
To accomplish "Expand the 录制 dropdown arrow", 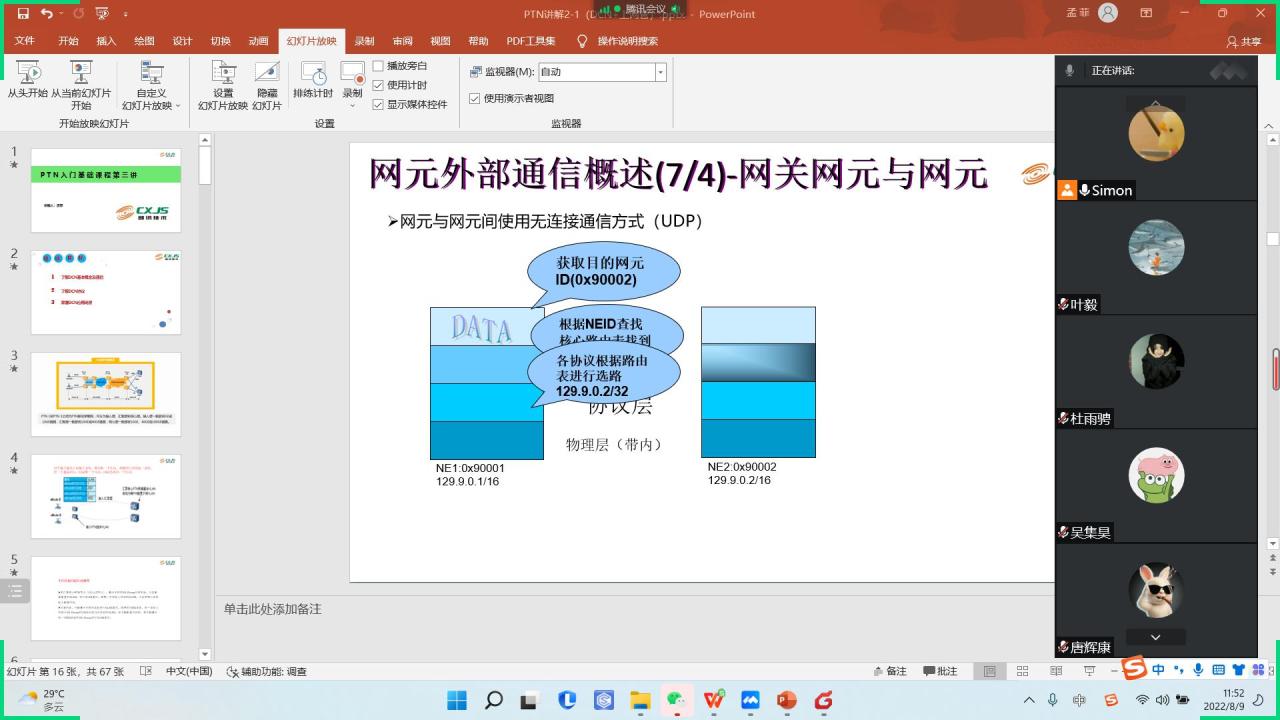I will pyautogui.click(x=352, y=105).
